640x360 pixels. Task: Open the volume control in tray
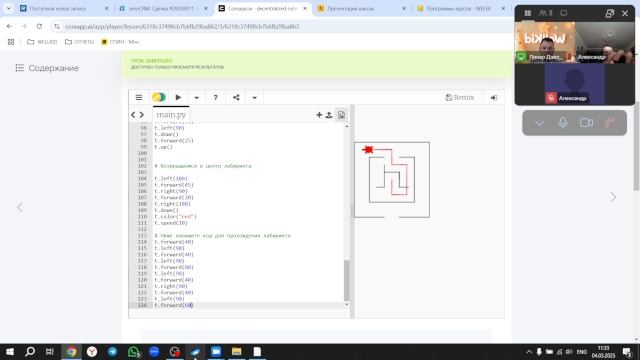click(569, 352)
